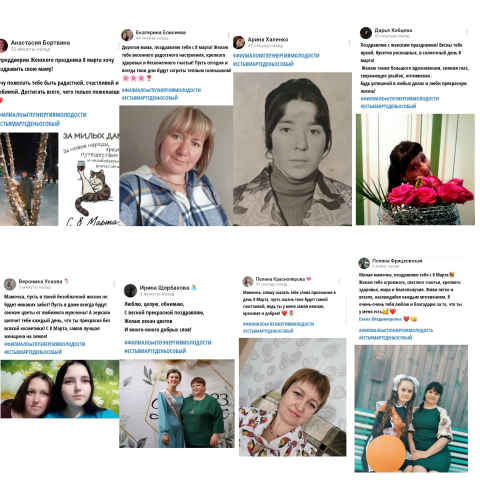Open Ирина Щербакова's dark avatar

click(x=130, y=290)
